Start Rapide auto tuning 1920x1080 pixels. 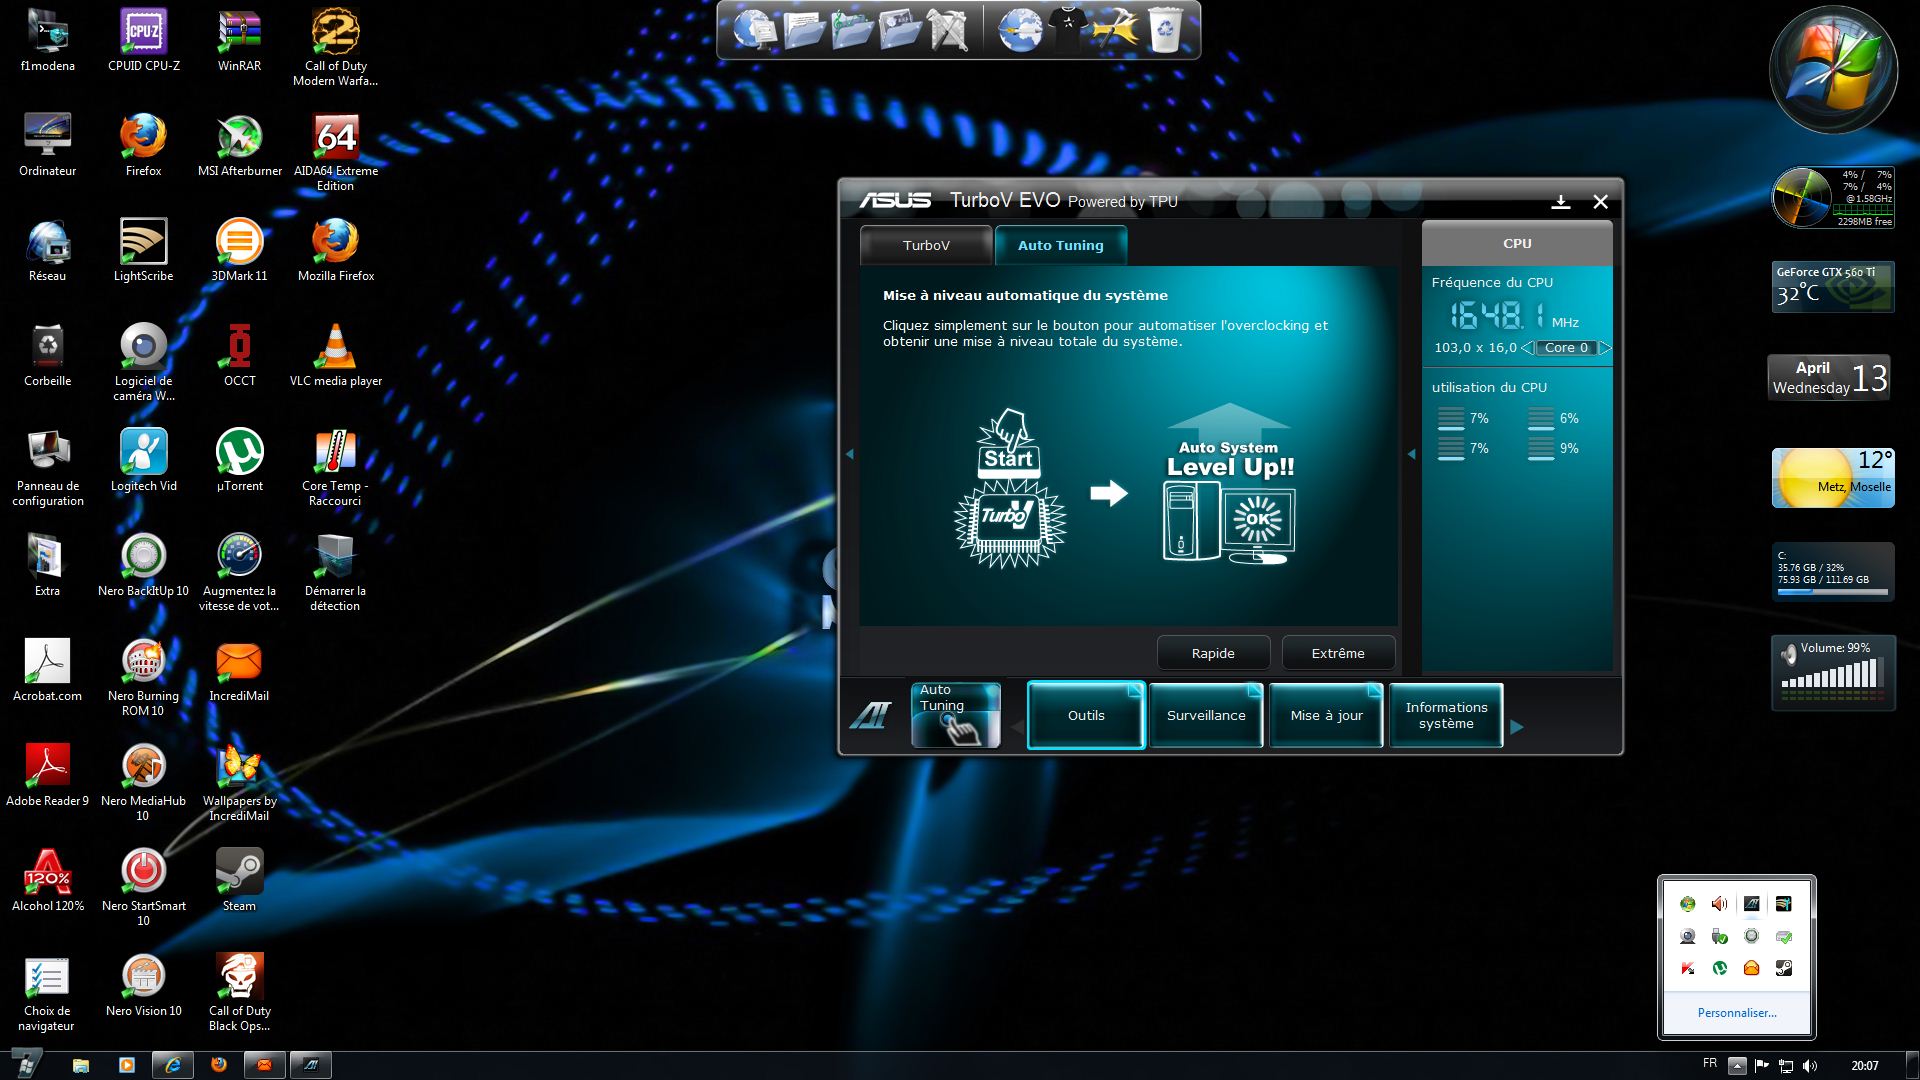click(1213, 653)
